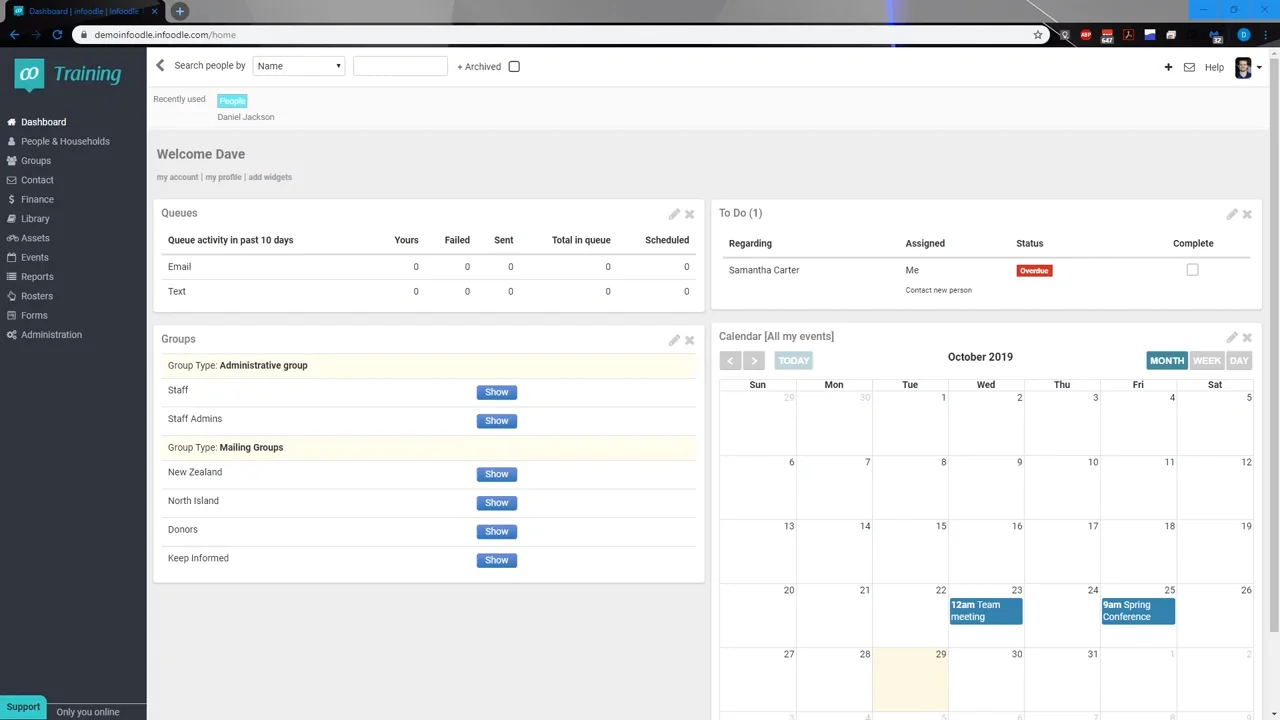Open Events in sidebar
Screen dimensions: 1280x720
pos(34,257)
